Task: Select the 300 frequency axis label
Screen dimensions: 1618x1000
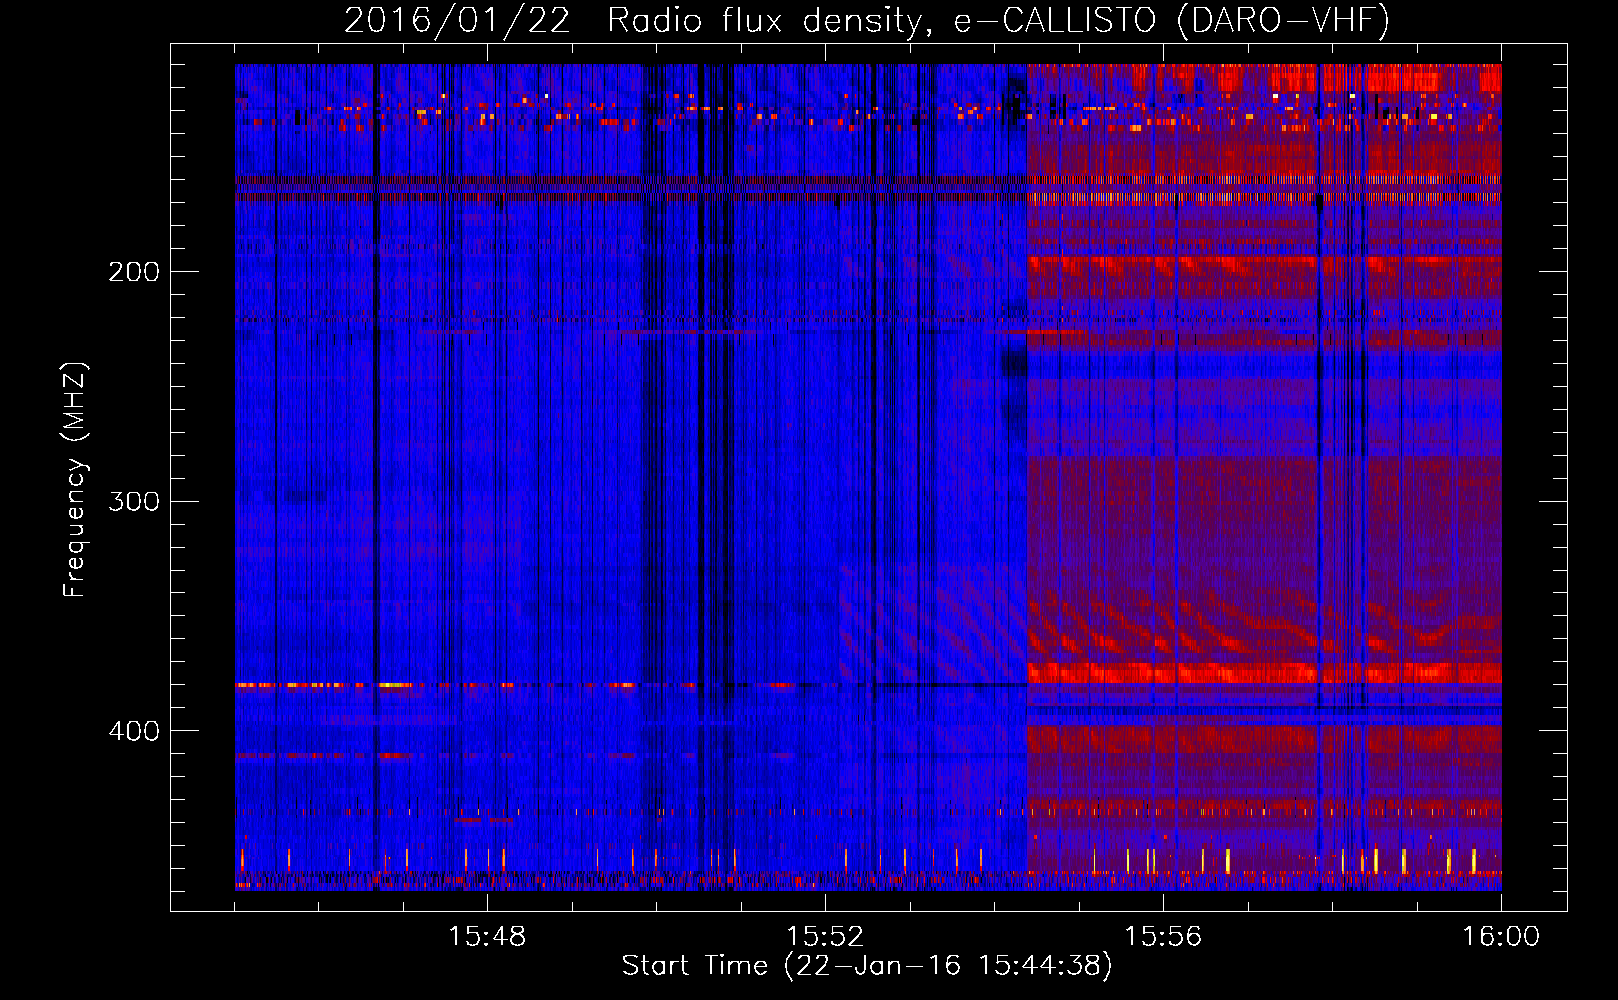Action: 133,500
